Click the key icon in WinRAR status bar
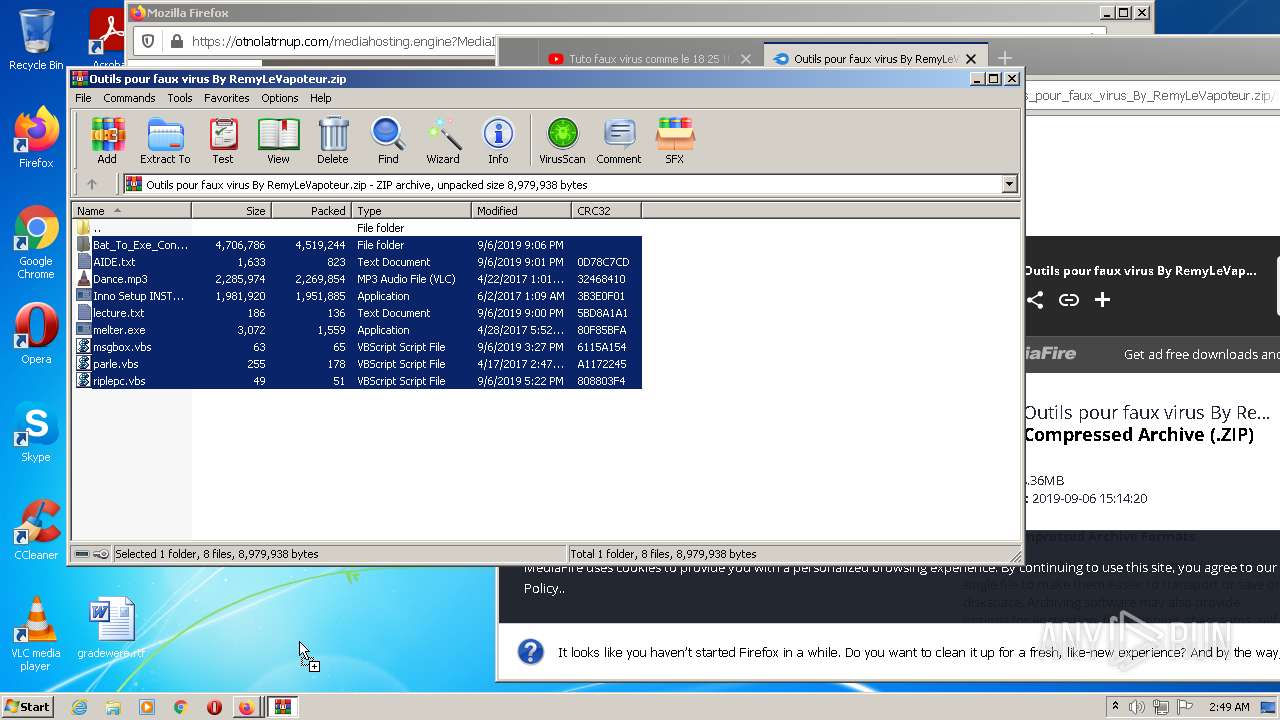 pyautogui.click(x=101, y=554)
